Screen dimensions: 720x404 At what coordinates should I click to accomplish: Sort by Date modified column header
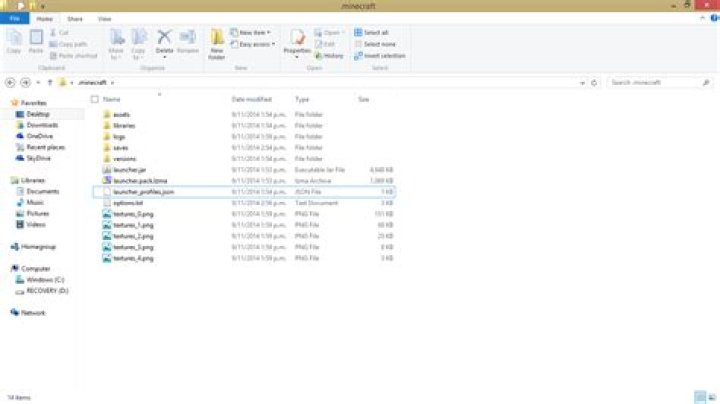coord(252,99)
